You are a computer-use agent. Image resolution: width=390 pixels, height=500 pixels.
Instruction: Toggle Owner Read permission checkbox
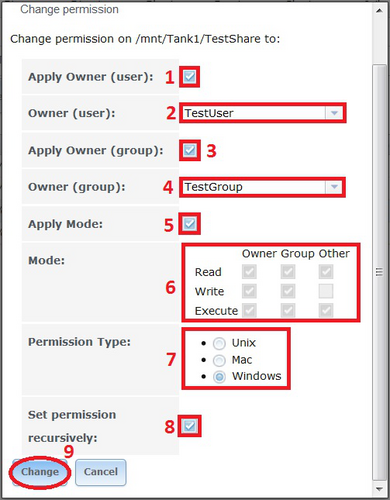(249, 272)
